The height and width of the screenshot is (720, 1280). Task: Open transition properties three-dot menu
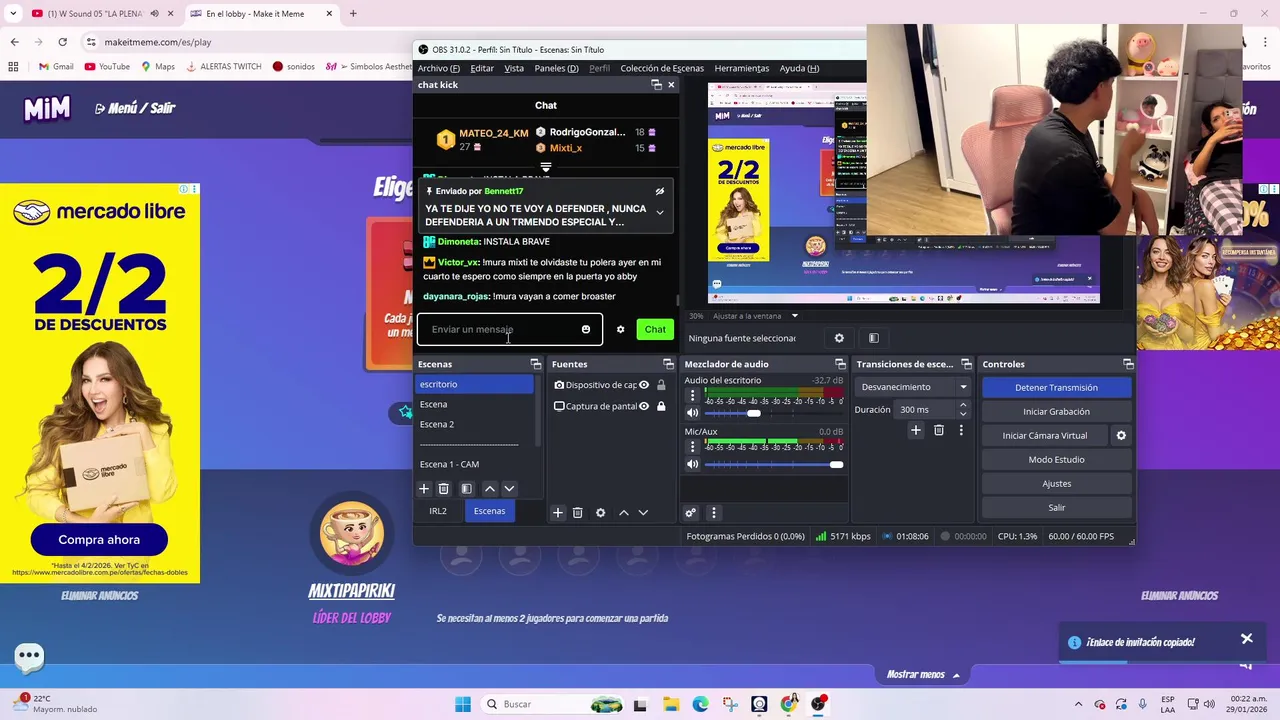point(961,430)
